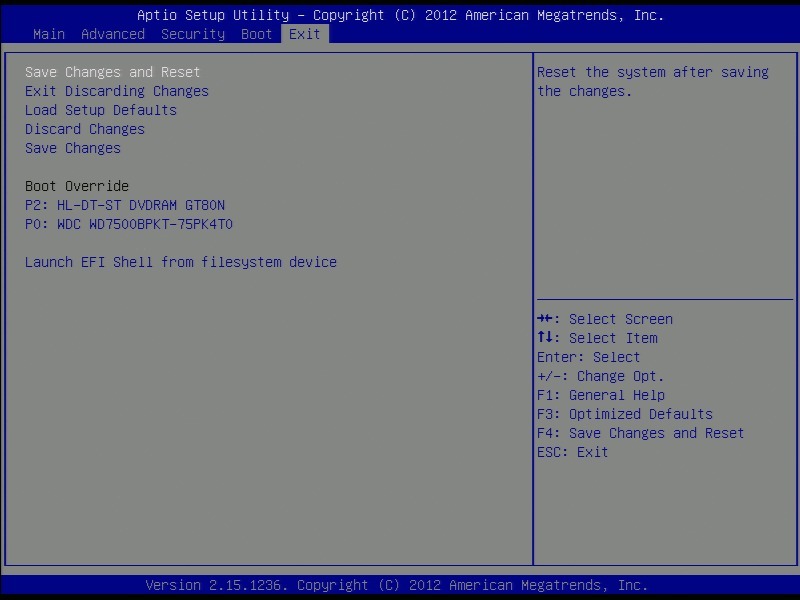Image resolution: width=800 pixels, height=600 pixels.
Task: Select the Discard Changes entry
Action: (85, 129)
